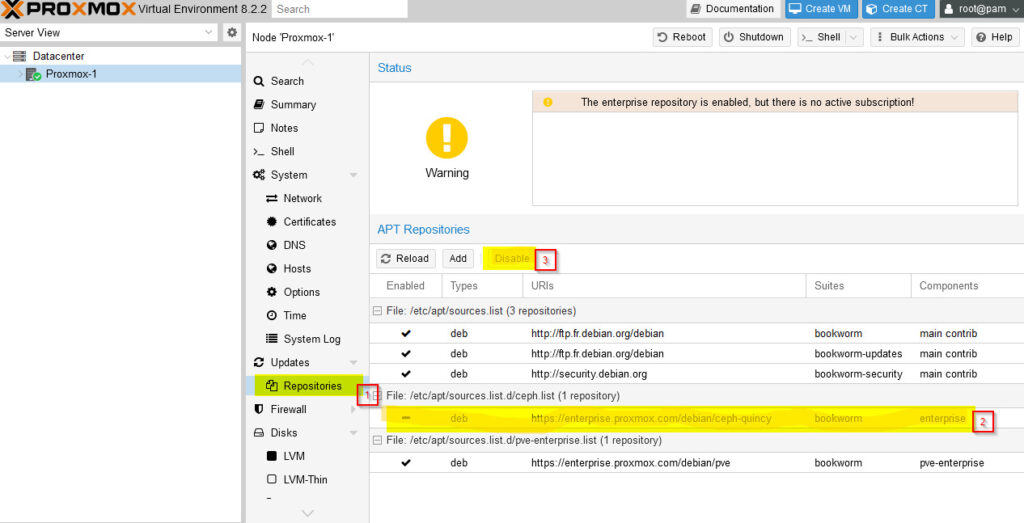1024x523 pixels.
Task: Expand the Proxmox-1 node
Action: click(20, 74)
